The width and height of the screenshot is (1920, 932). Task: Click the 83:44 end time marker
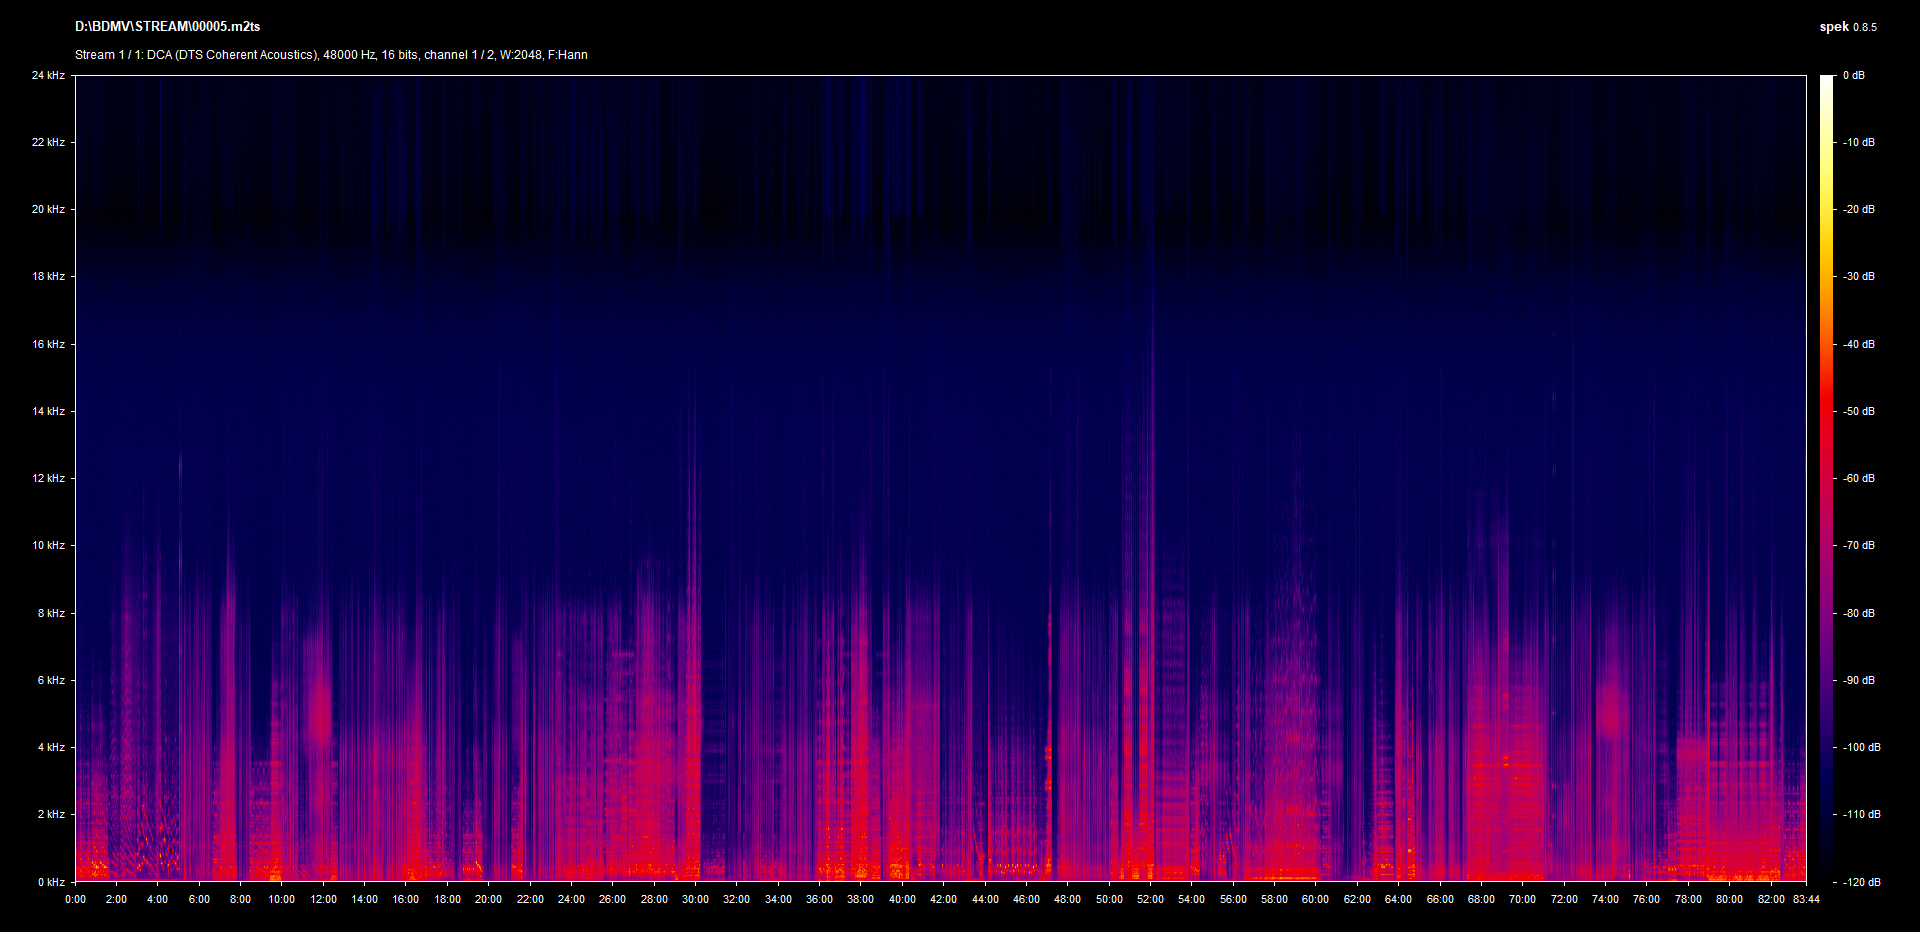1806,899
